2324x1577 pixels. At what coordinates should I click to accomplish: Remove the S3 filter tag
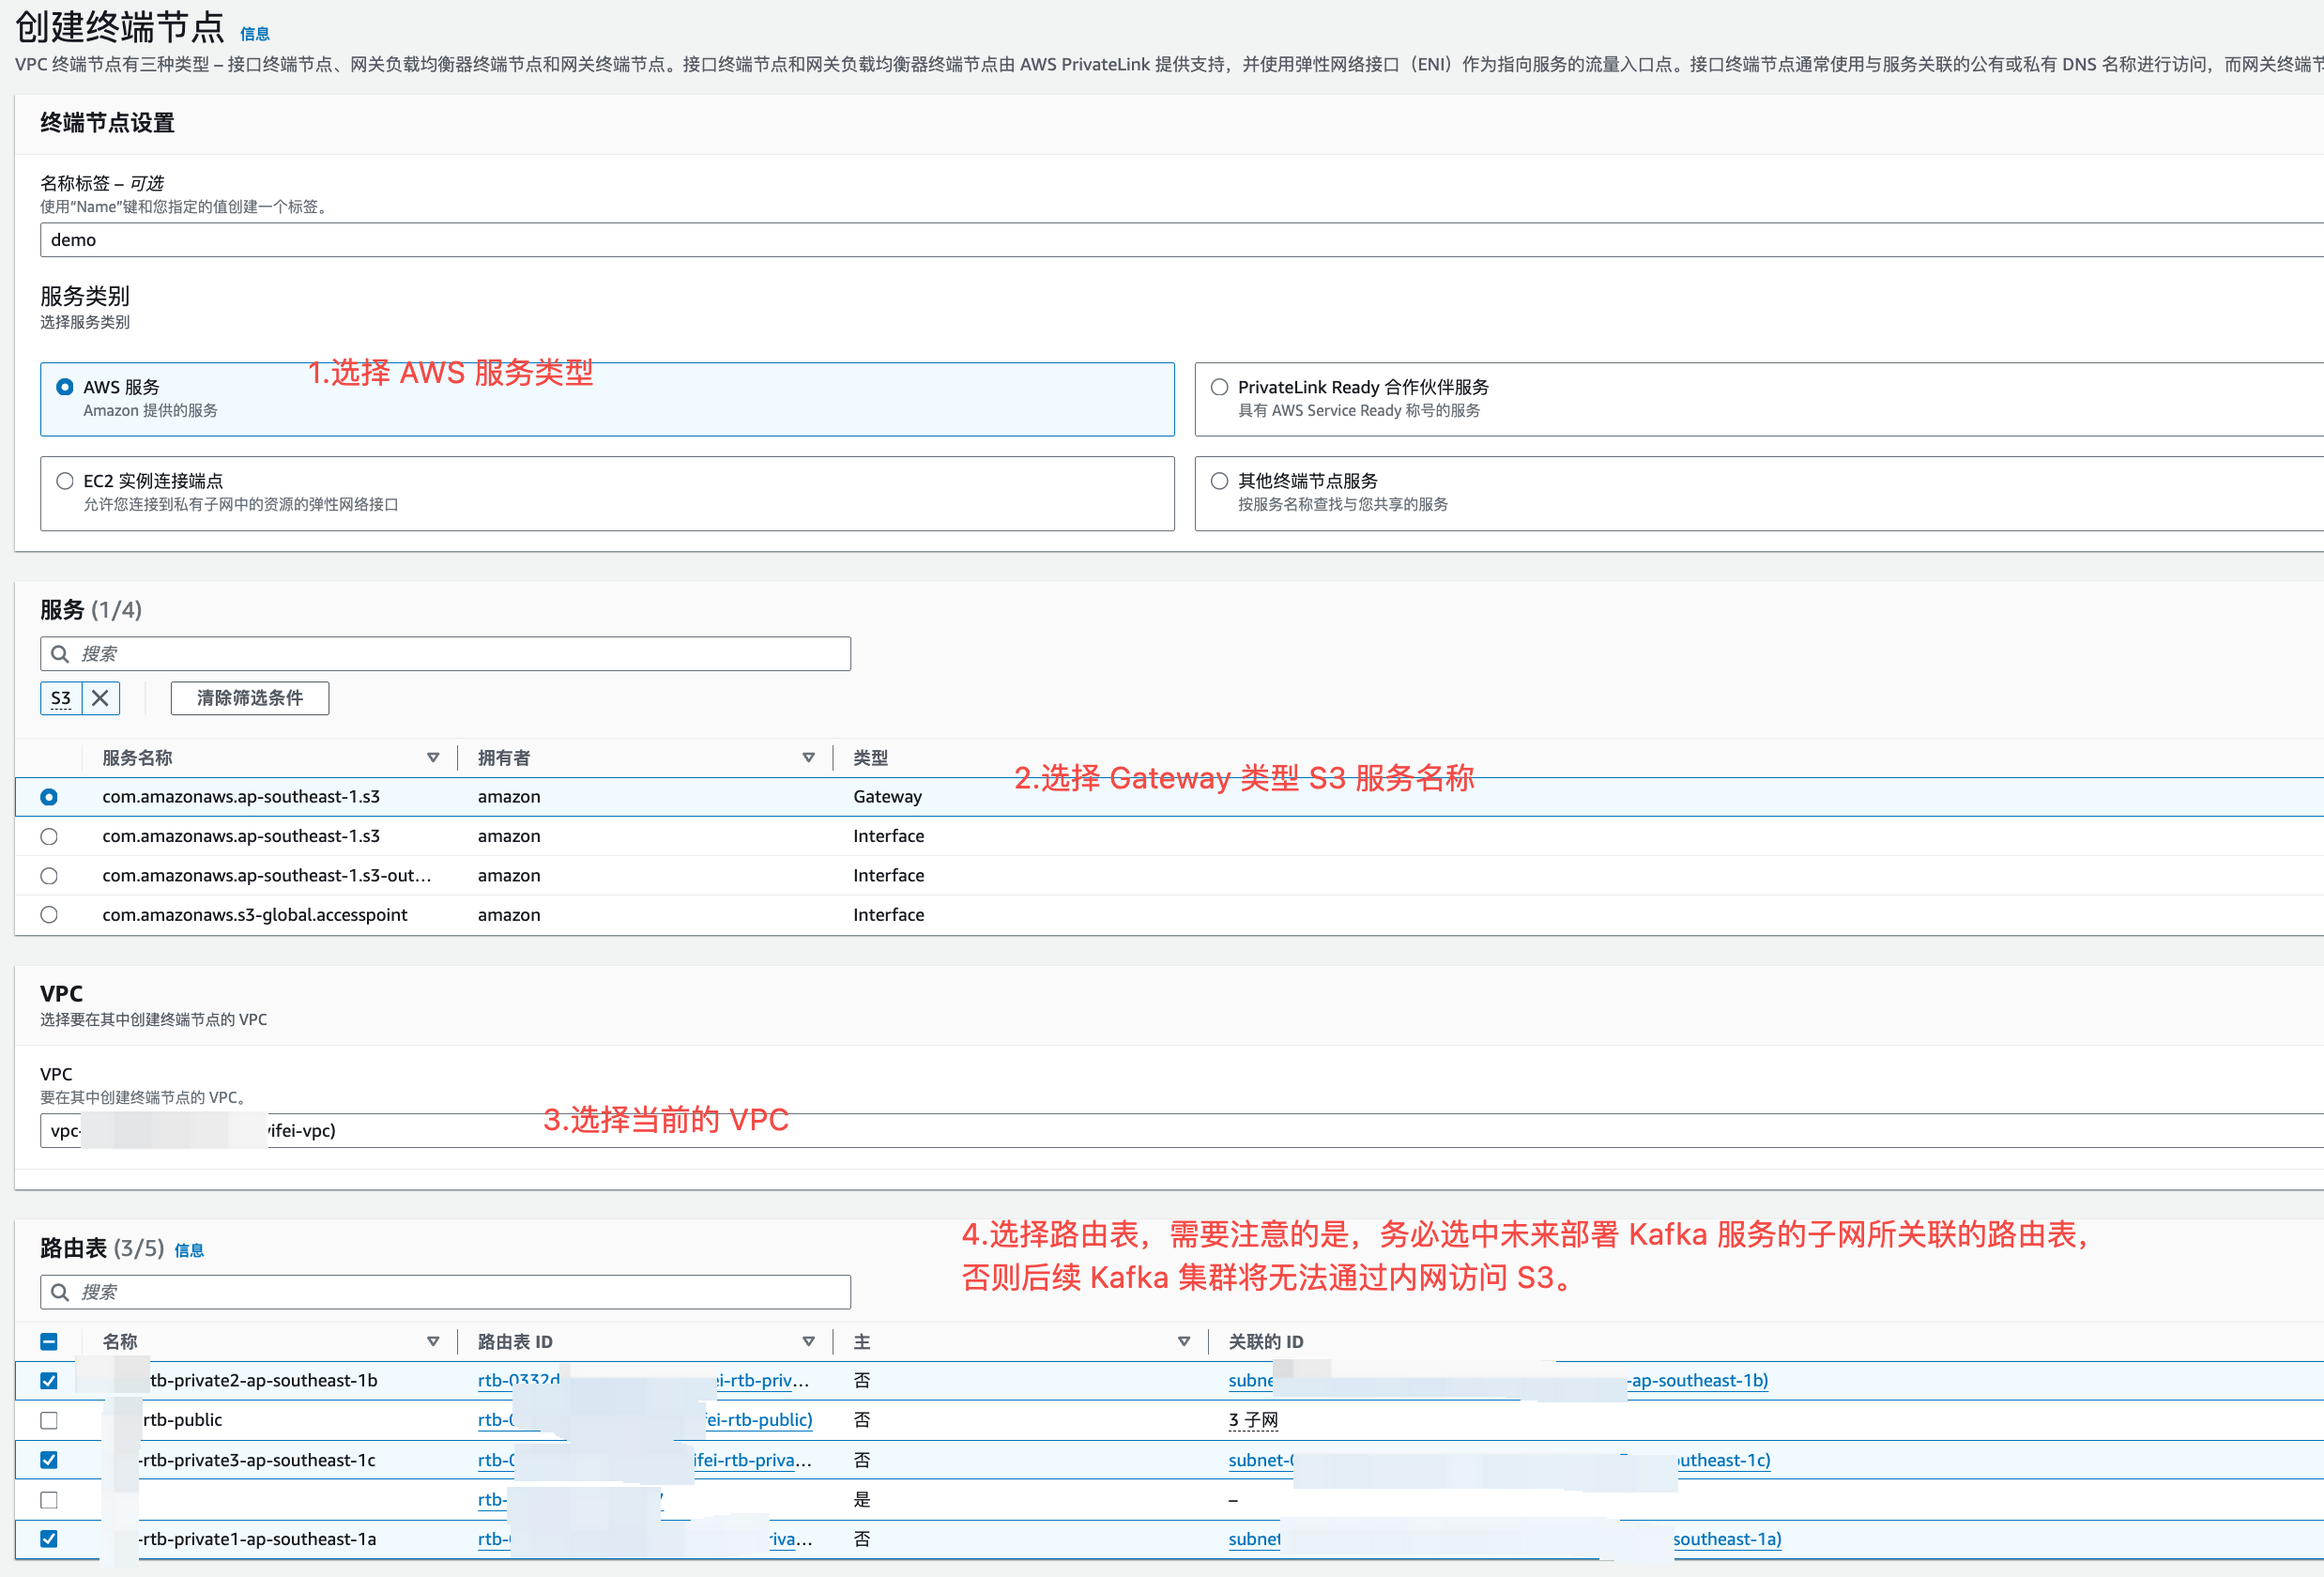pos(100,698)
